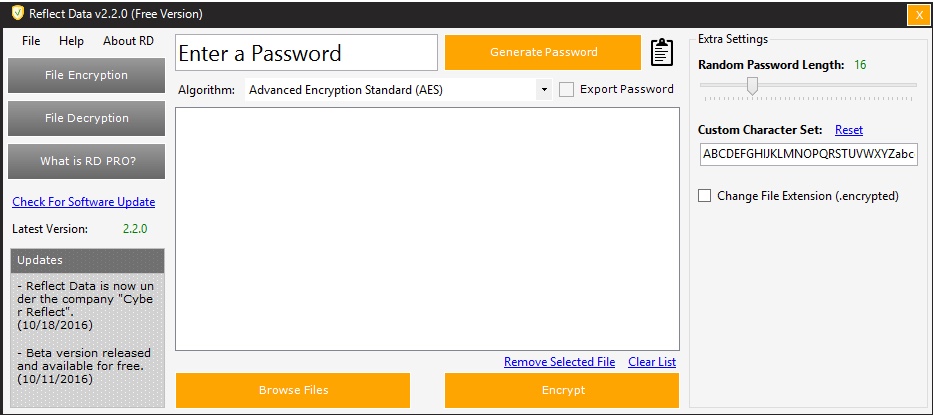The width and height of the screenshot is (933, 415).
Task: Click the Generate Password button
Action: click(x=543, y=52)
